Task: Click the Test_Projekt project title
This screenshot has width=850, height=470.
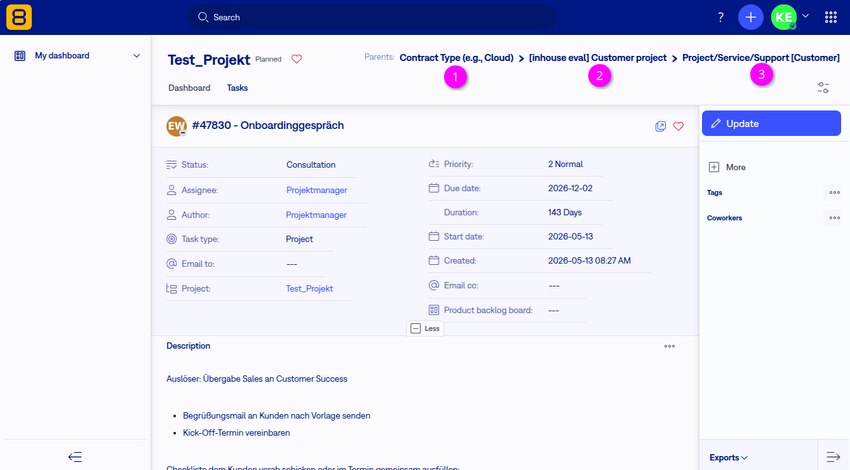Action: [209, 60]
